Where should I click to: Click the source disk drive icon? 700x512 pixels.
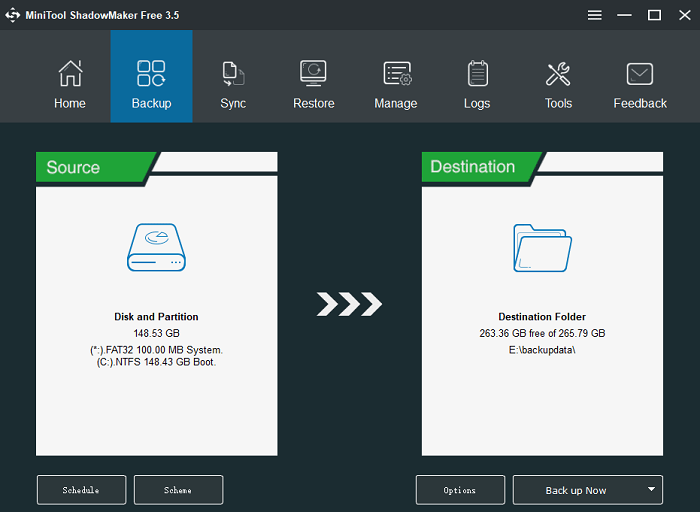tap(157, 248)
